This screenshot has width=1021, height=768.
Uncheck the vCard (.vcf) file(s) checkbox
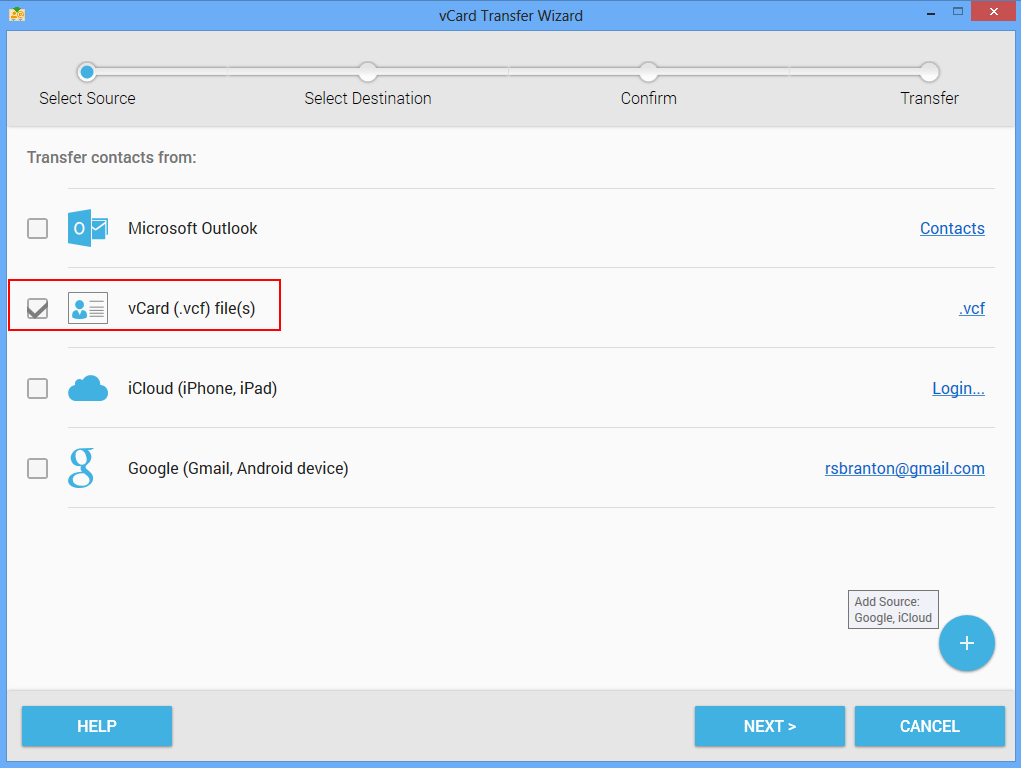point(37,308)
